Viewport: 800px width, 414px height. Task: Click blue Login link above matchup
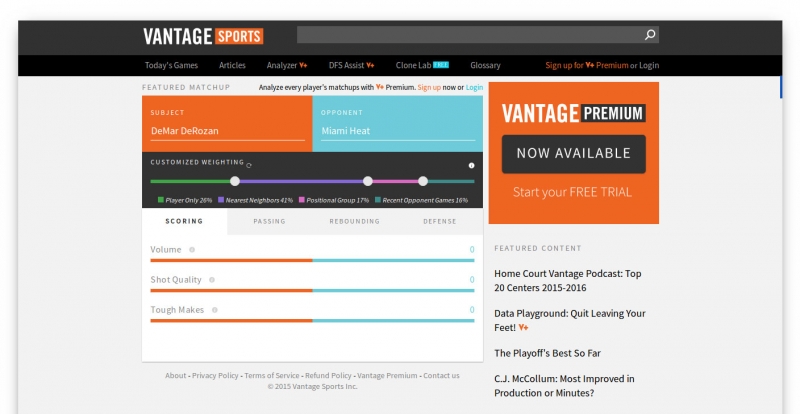pyautogui.click(x=474, y=87)
